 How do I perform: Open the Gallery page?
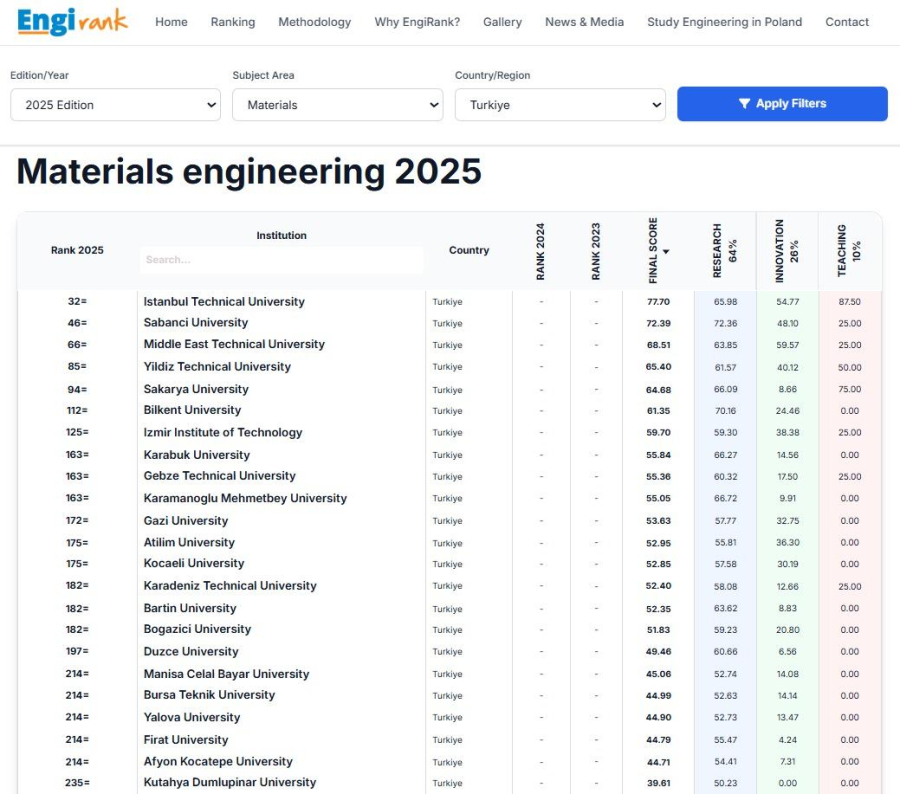pyautogui.click(x=502, y=22)
